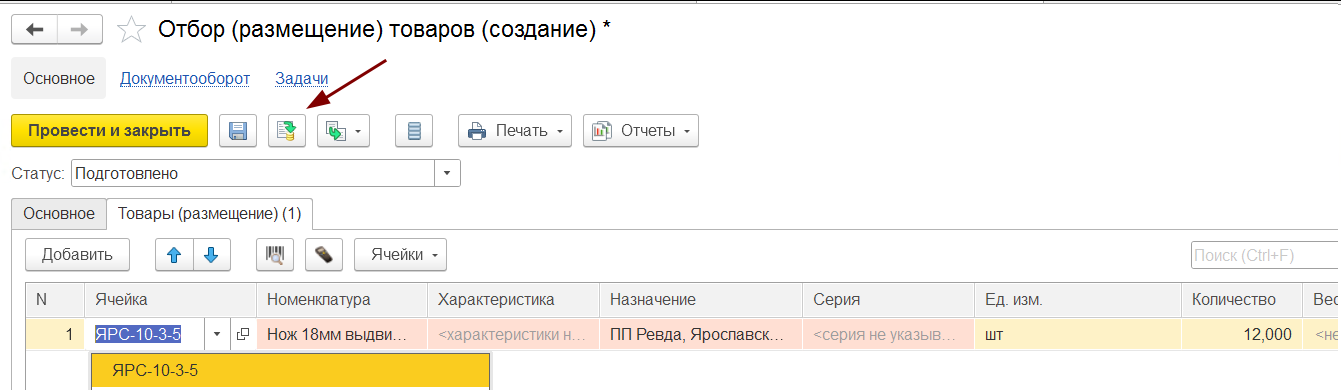Move row up with blue arrow
This screenshot has height=390, width=1341.
174,255
